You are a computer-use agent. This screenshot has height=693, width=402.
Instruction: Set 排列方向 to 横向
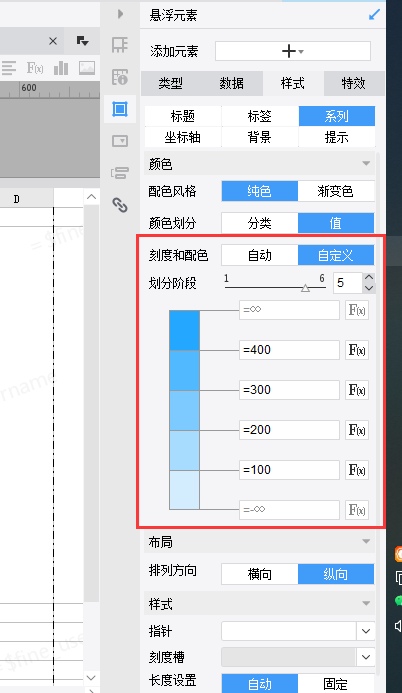click(260, 574)
